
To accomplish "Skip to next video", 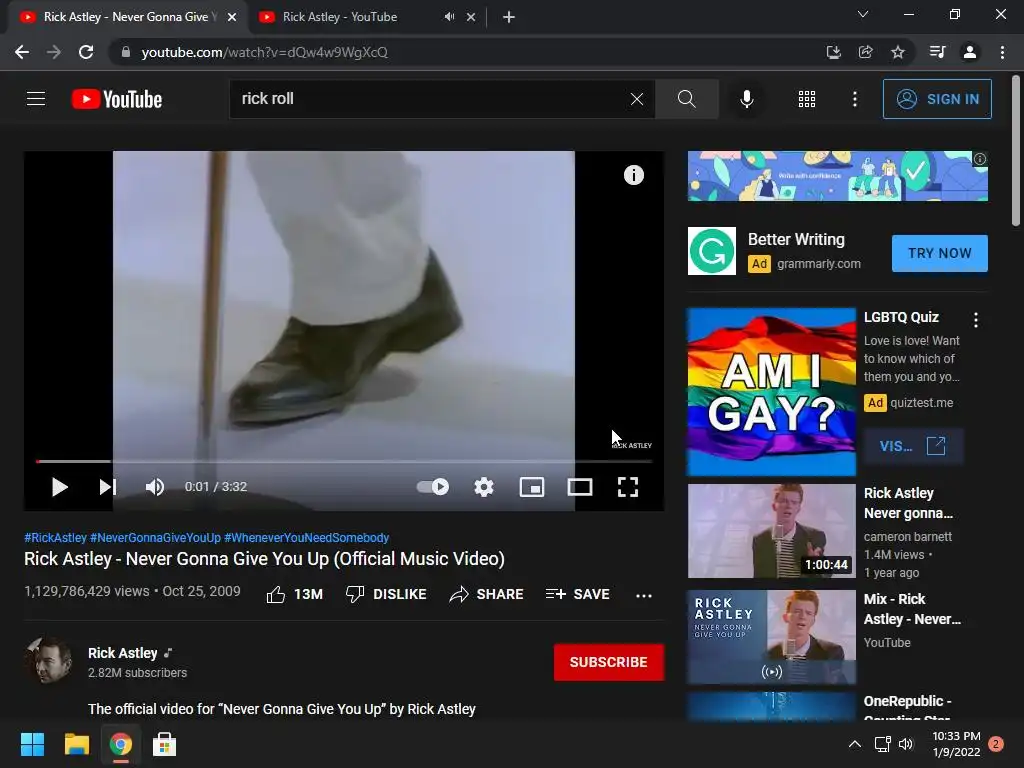I will tap(108, 487).
